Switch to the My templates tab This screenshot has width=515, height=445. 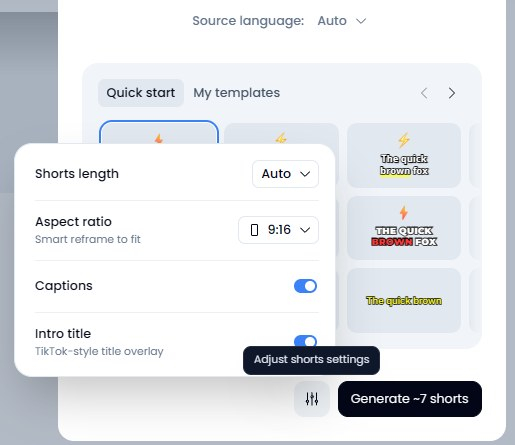[237, 93]
